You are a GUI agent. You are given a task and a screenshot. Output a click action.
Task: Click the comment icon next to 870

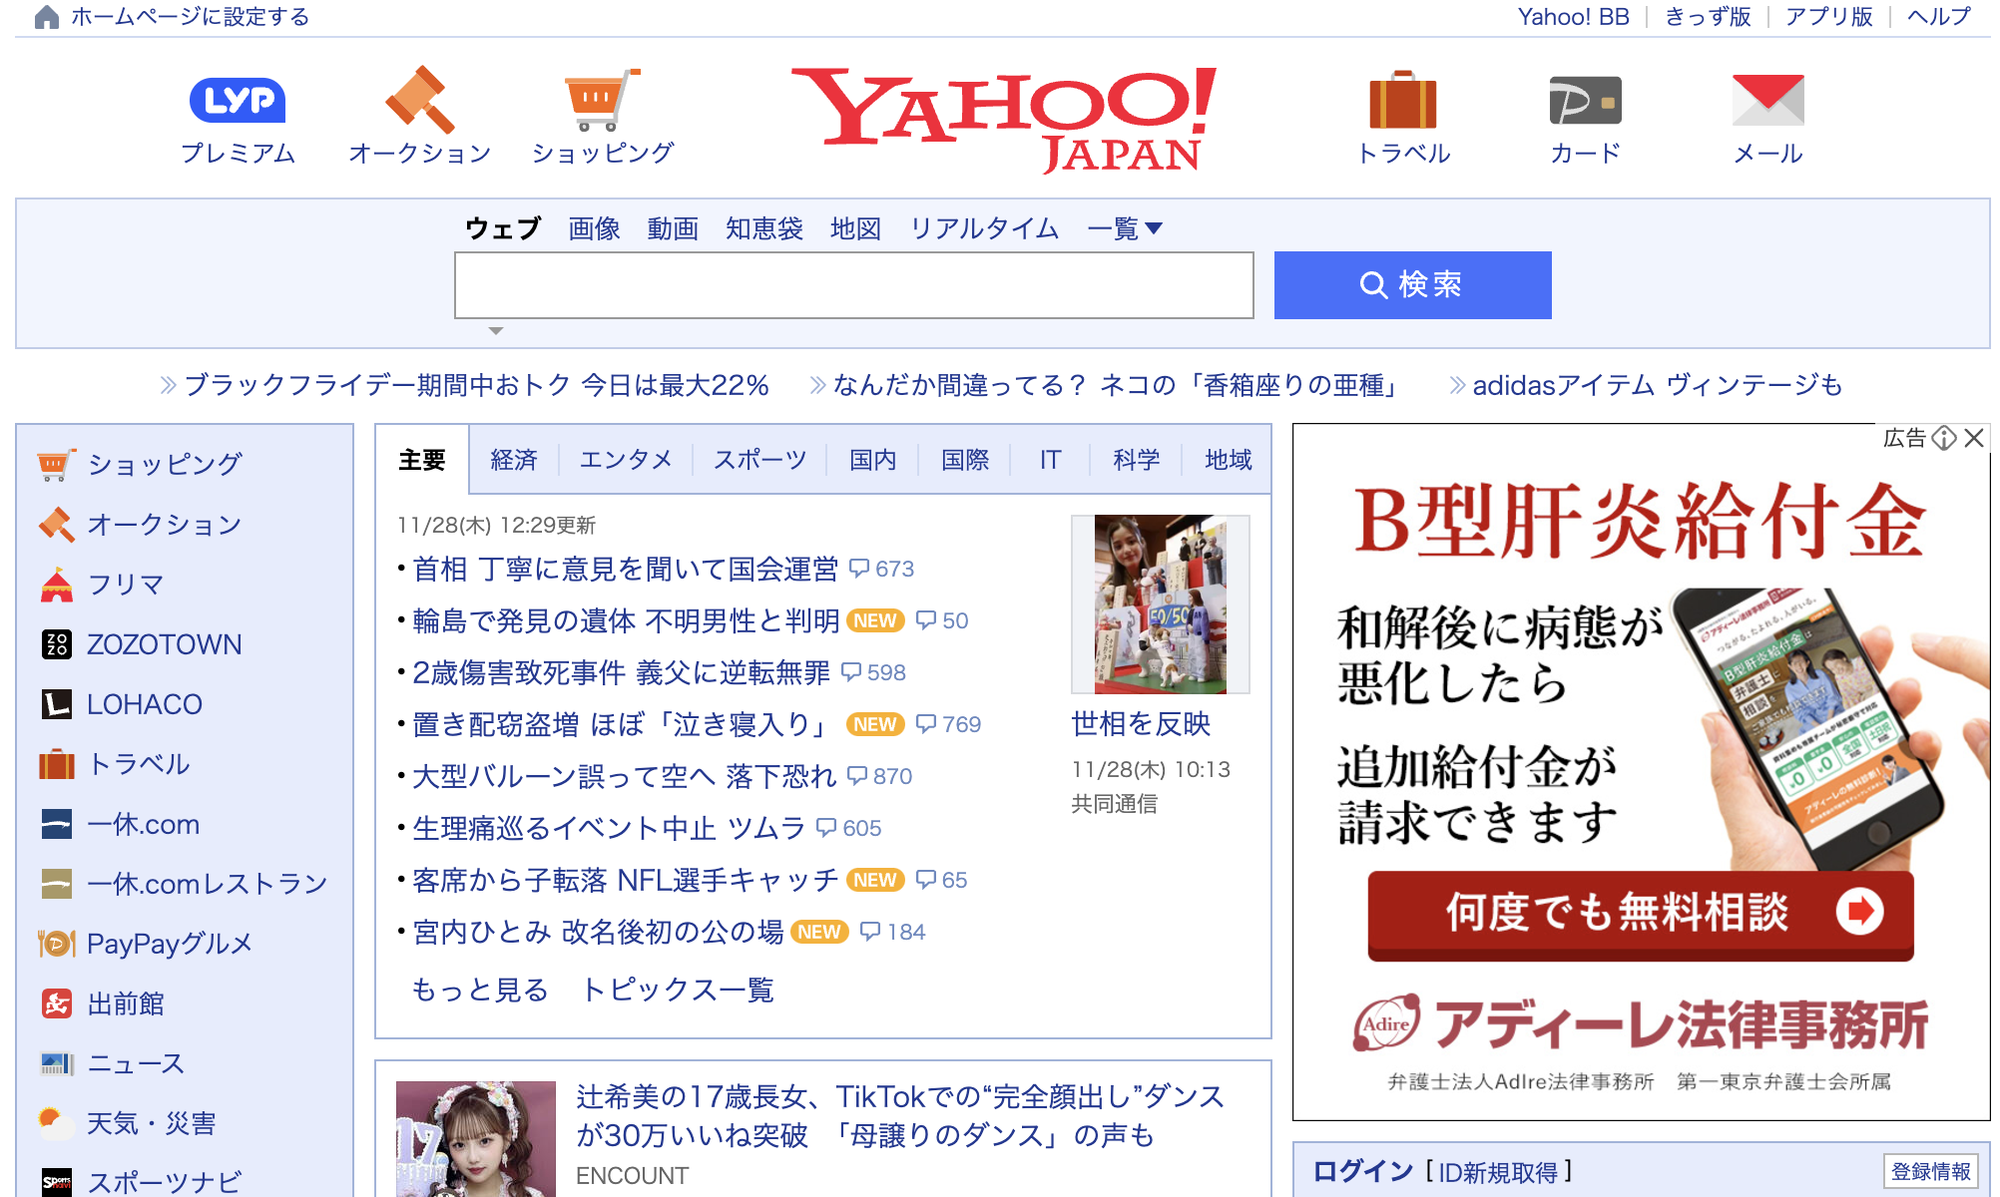(857, 776)
